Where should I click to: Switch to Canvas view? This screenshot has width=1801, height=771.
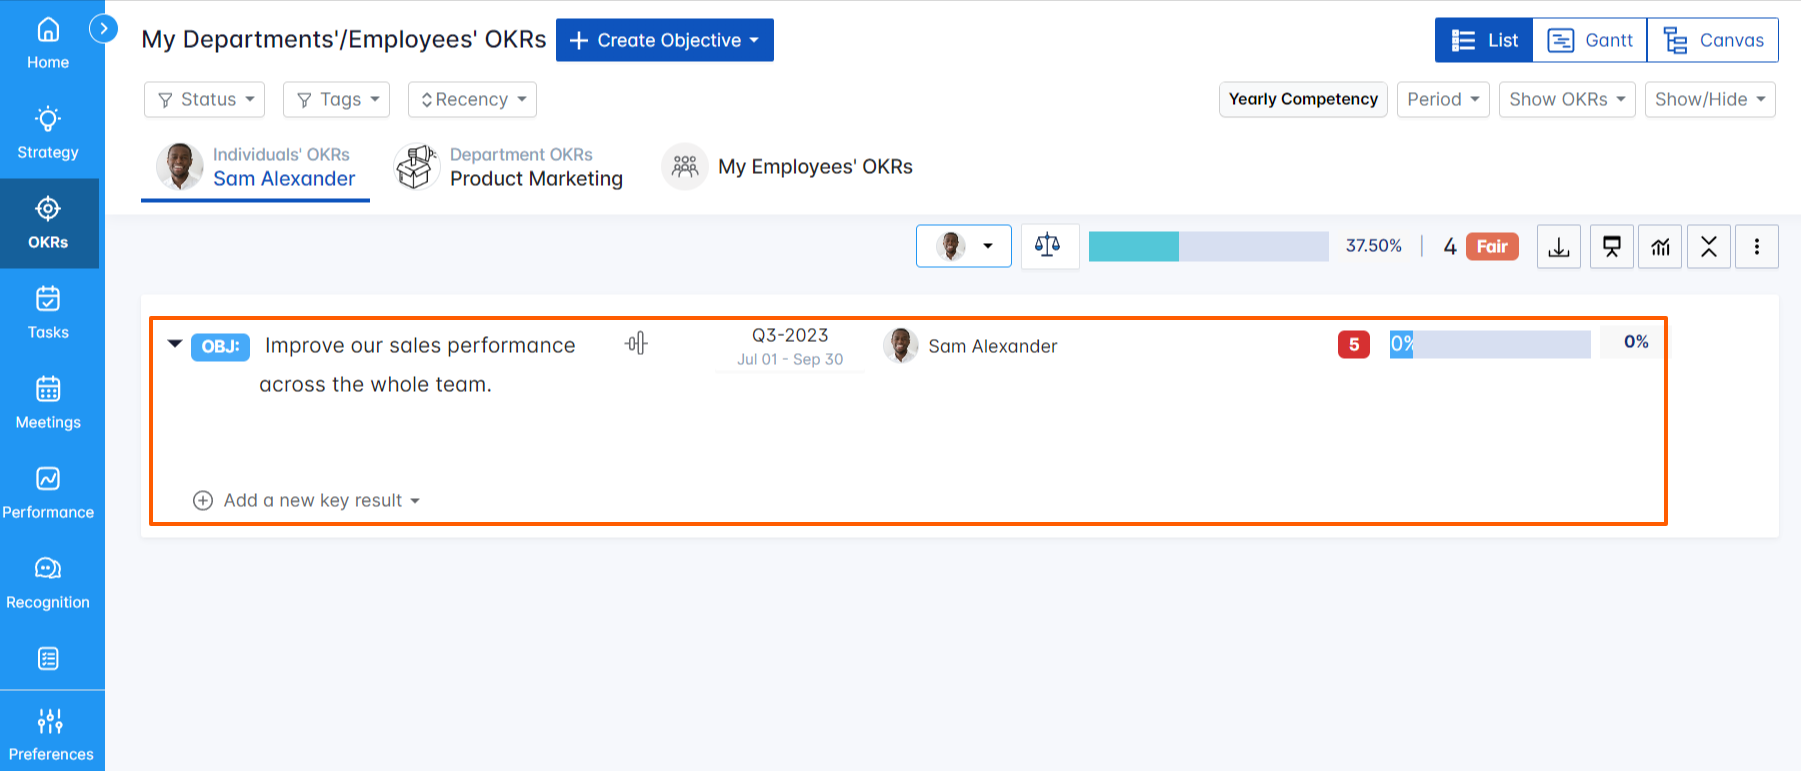[1713, 40]
